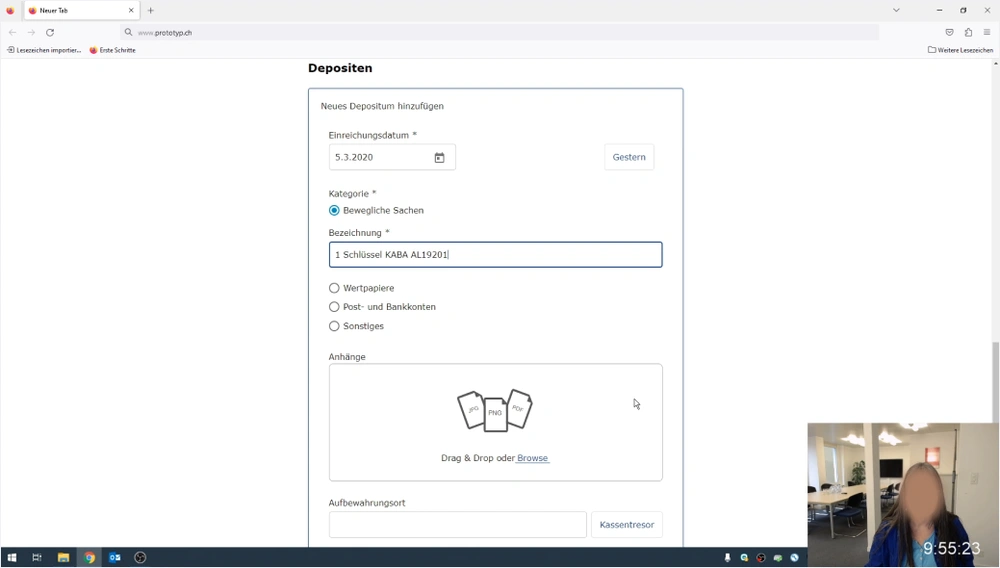Click the browser back arrow
This screenshot has width=1000, height=568.
pos(13,33)
